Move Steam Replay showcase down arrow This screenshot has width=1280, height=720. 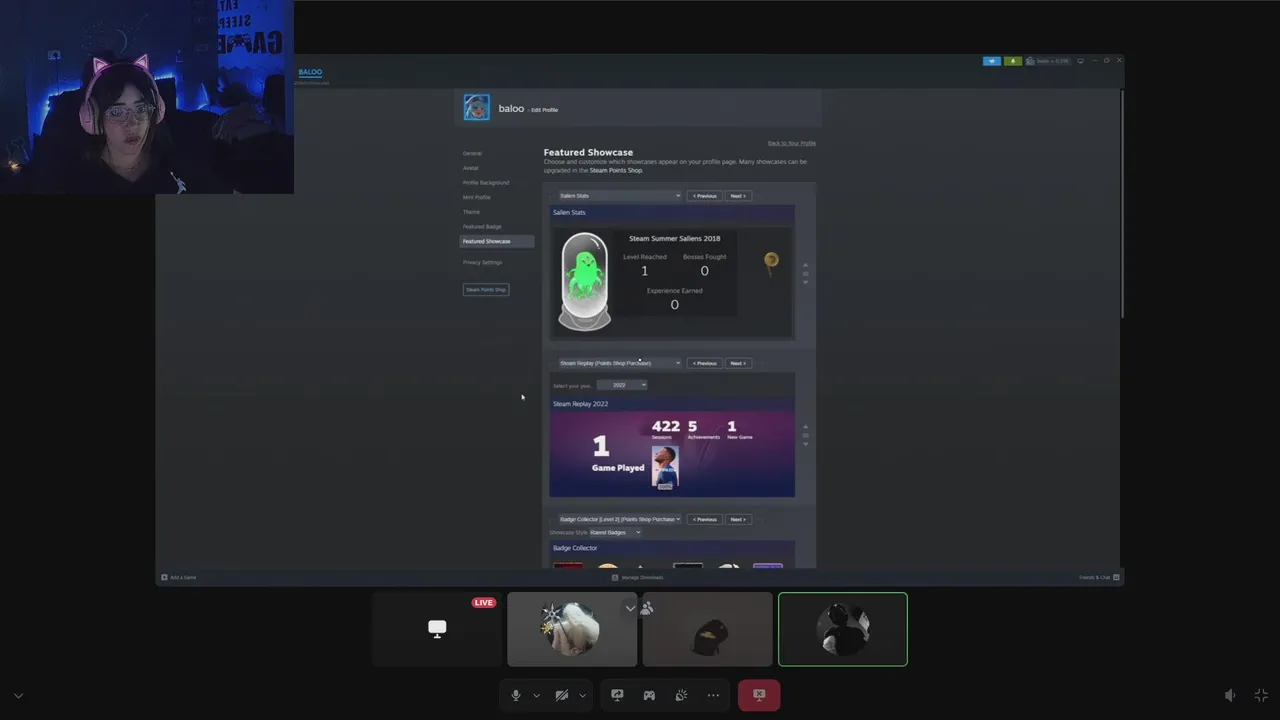coord(806,444)
